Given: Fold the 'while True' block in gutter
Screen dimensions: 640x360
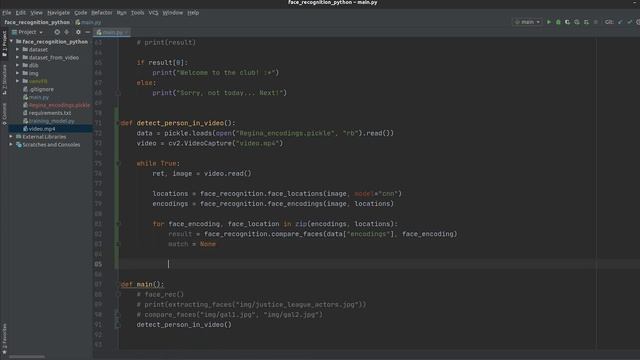Looking at the screenshot, I should point(118,163).
